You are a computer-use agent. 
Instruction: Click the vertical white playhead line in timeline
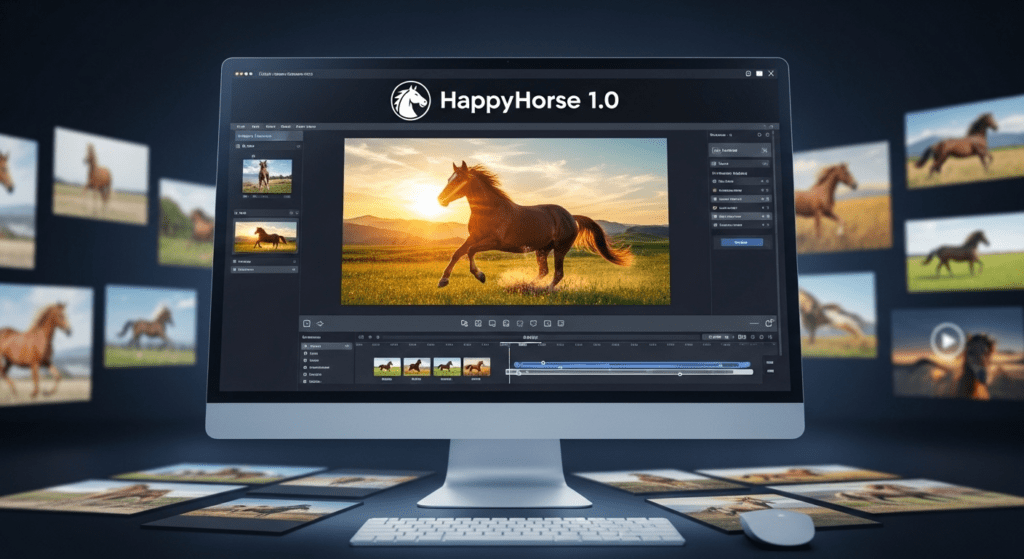[509, 362]
